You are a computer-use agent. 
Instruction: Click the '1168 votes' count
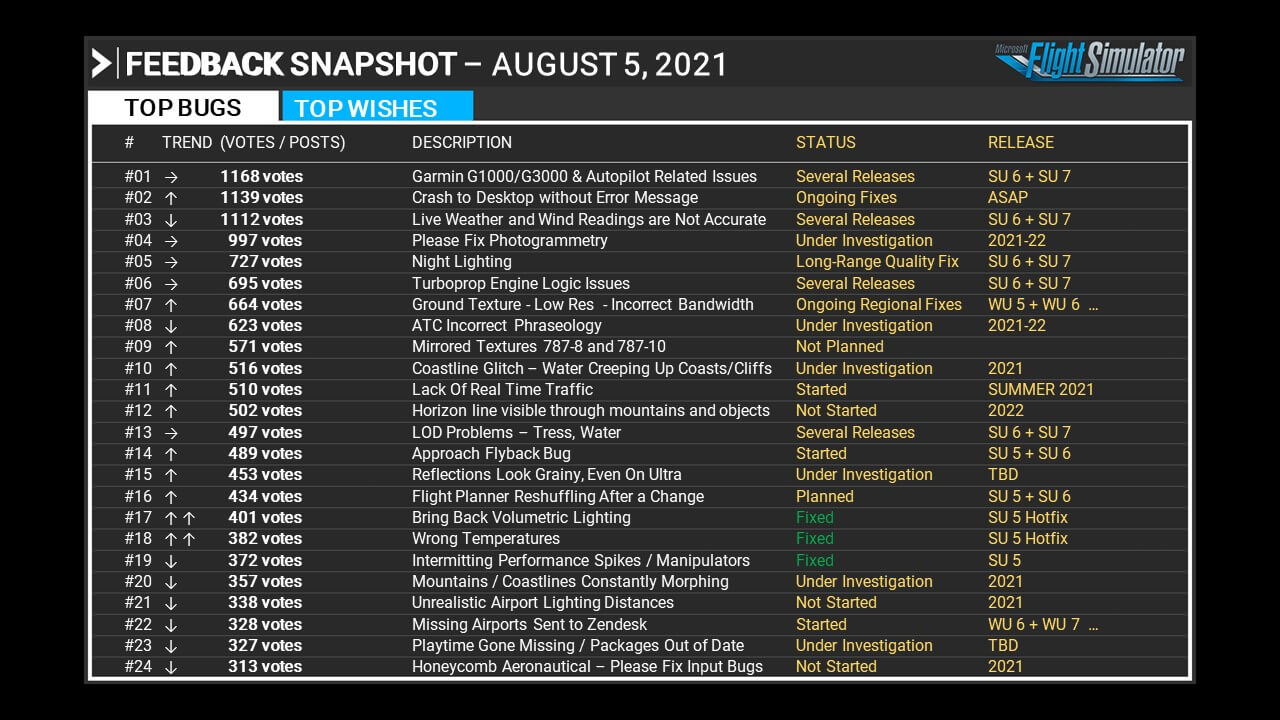click(262, 177)
